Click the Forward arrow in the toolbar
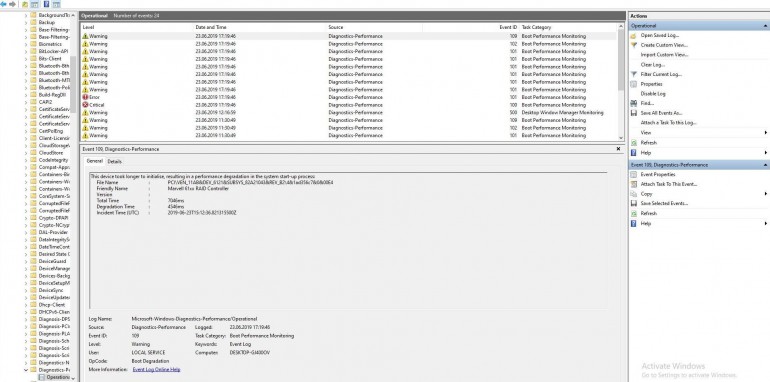This screenshot has width=770, height=382. pos(12,4)
